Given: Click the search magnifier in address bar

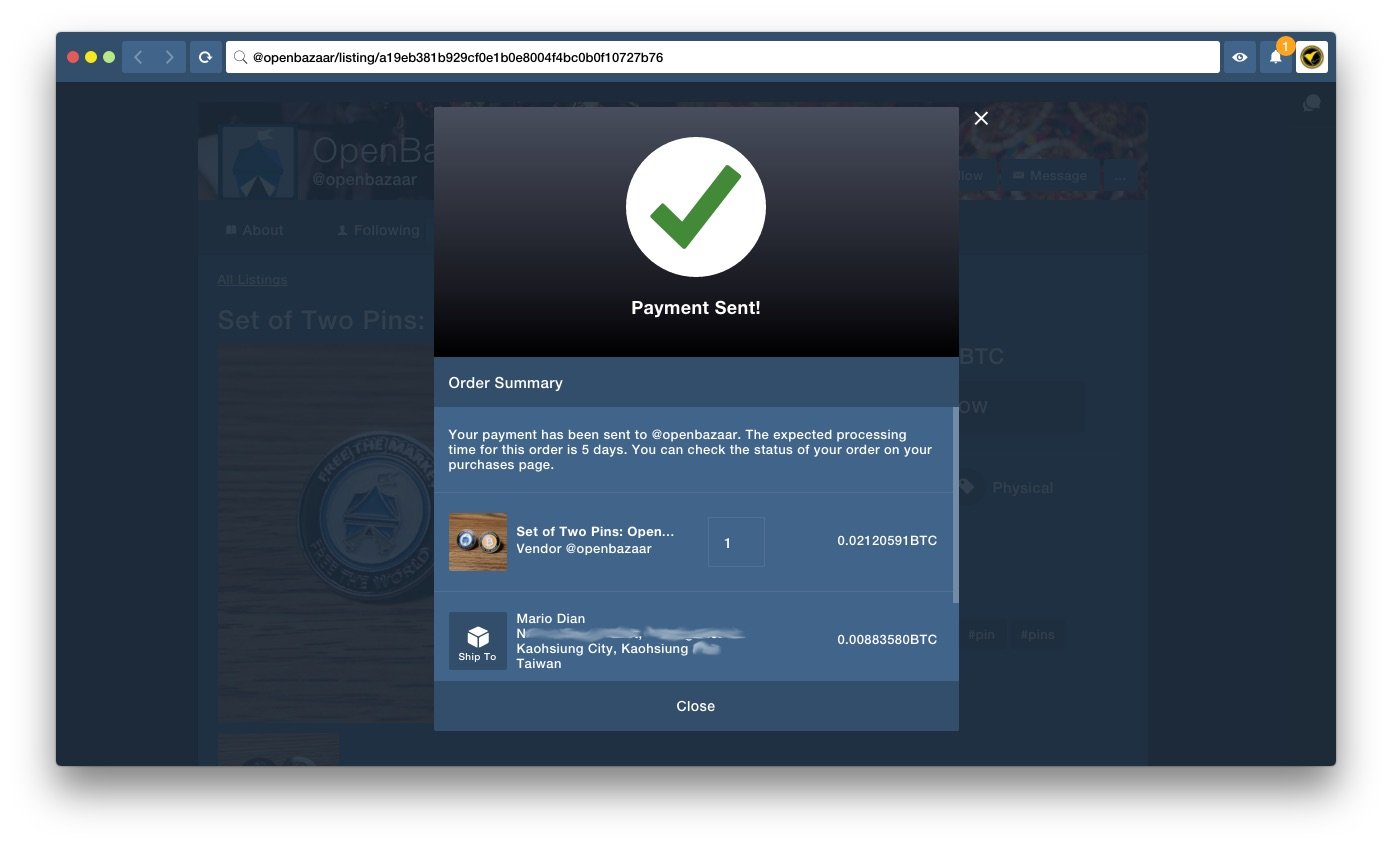Looking at the screenshot, I should (240, 58).
